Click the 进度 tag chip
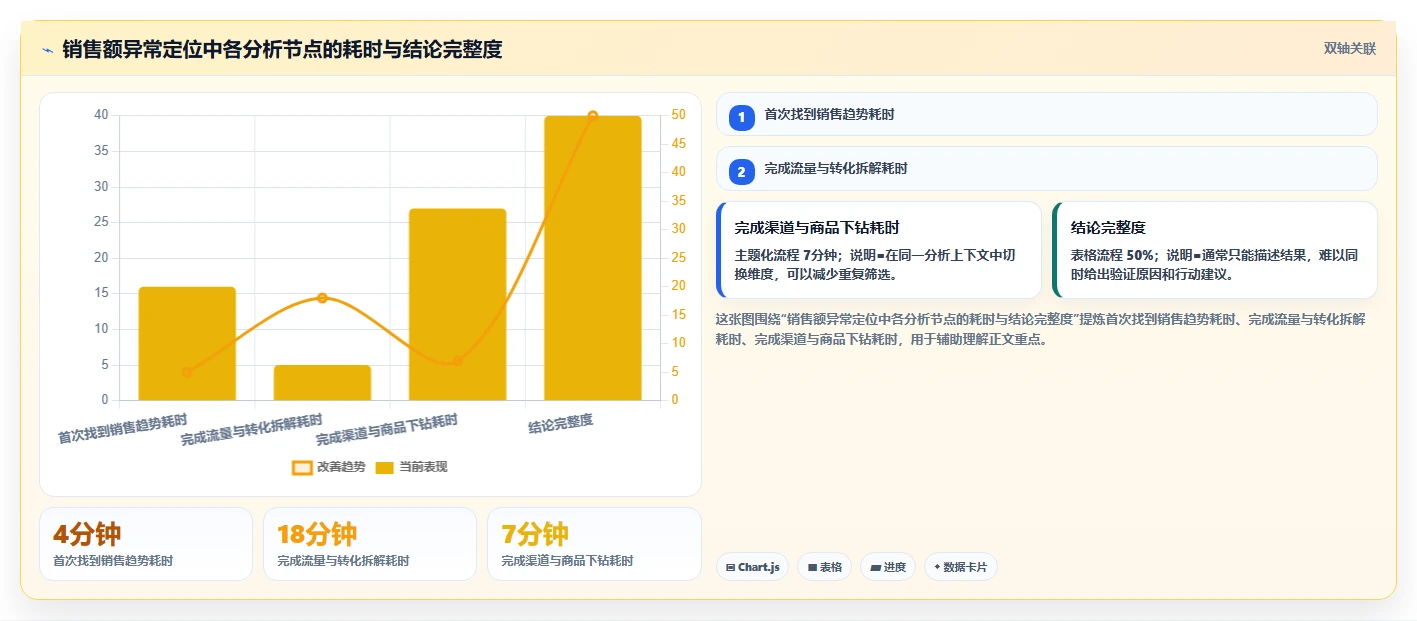Screen dimensions: 1417x621 tap(888, 567)
